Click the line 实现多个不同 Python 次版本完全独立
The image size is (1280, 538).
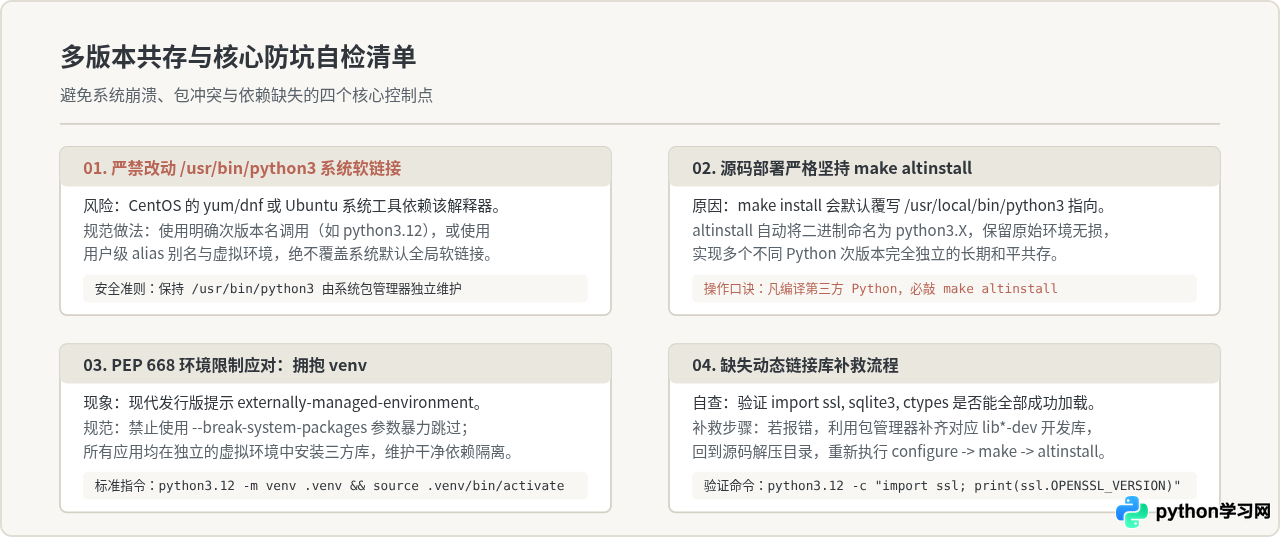[876, 254]
